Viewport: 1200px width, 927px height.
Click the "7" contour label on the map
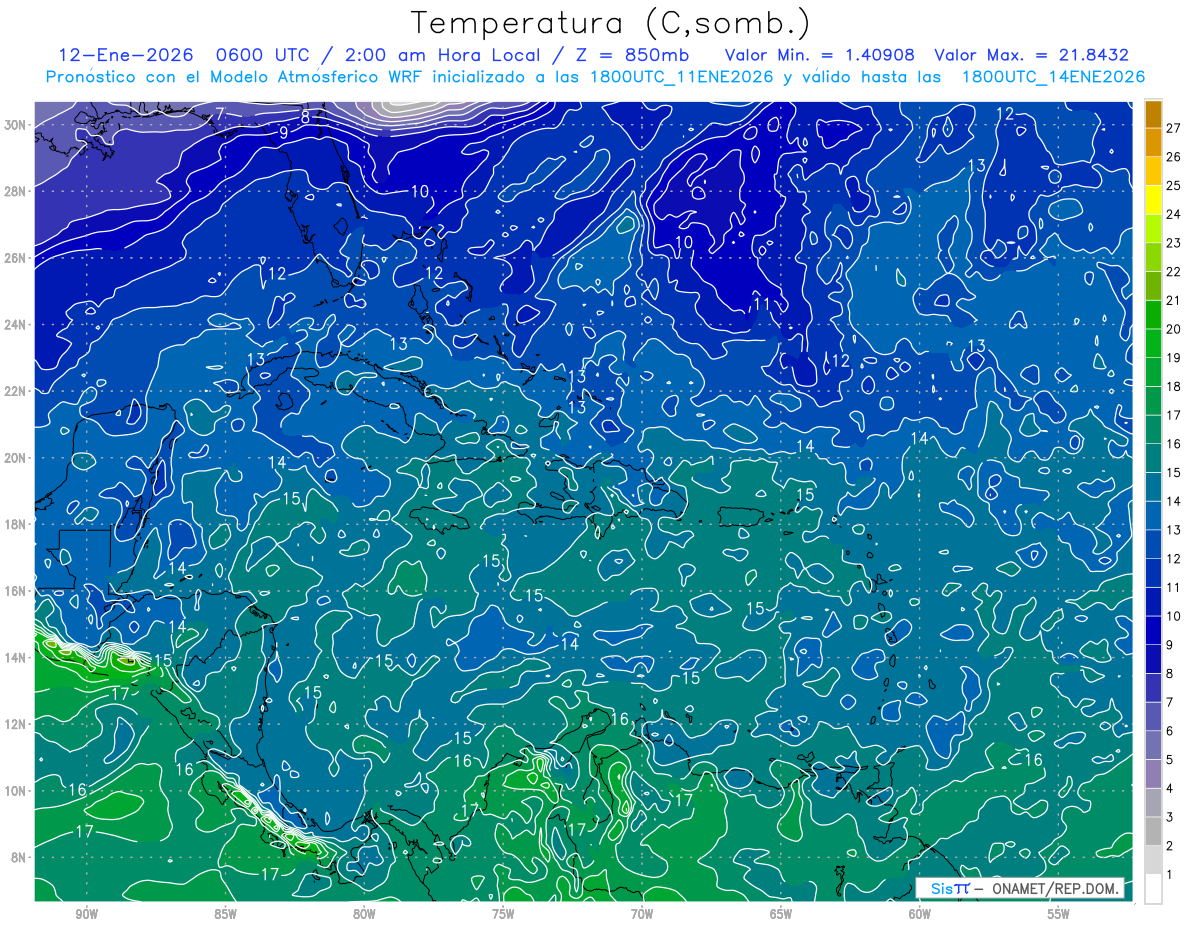point(220,114)
